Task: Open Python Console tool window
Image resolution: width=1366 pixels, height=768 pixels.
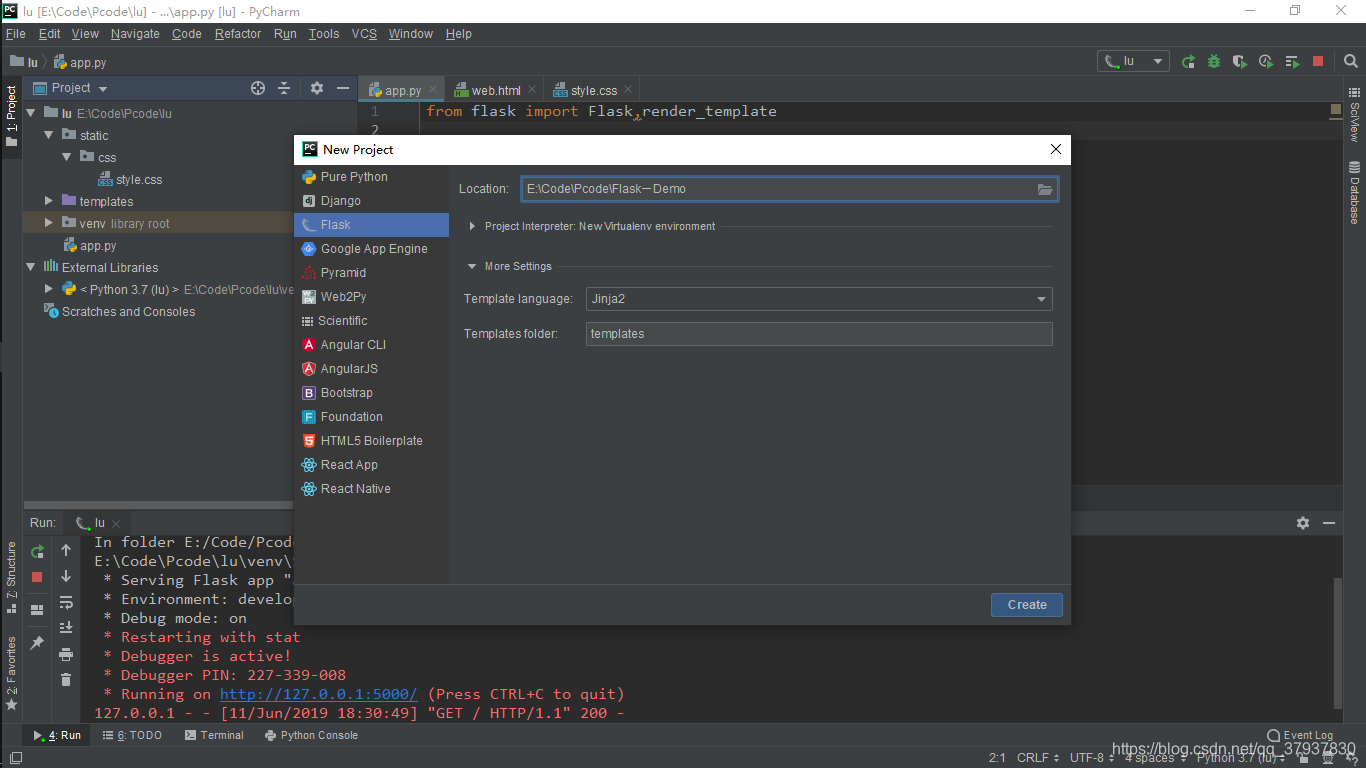Action: [x=311, y=735]
